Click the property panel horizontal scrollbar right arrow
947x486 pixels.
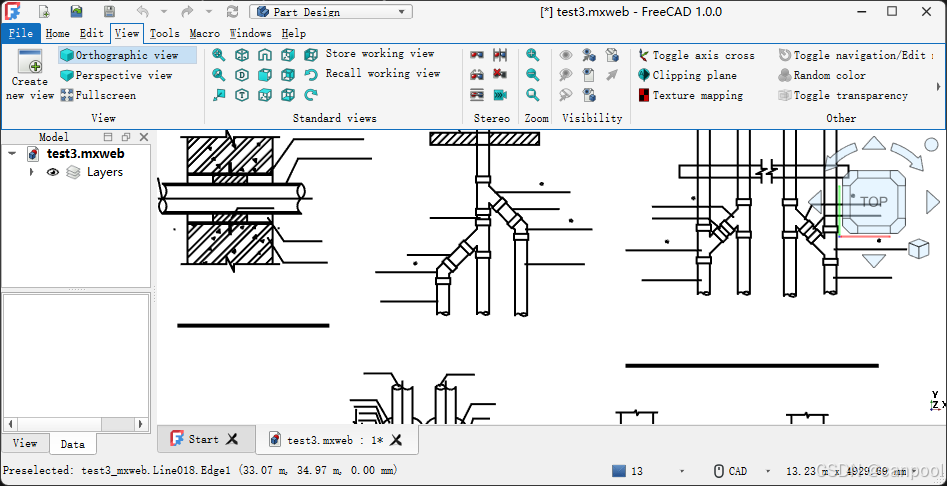point(140,424)
